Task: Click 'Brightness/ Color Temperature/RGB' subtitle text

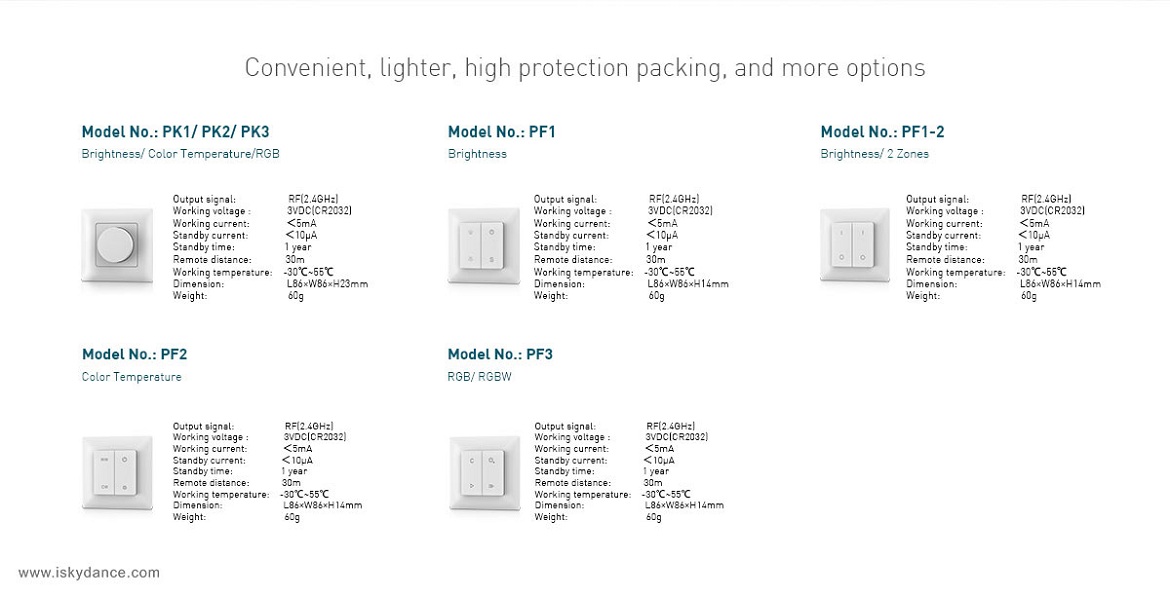Action: click(180, 154)
